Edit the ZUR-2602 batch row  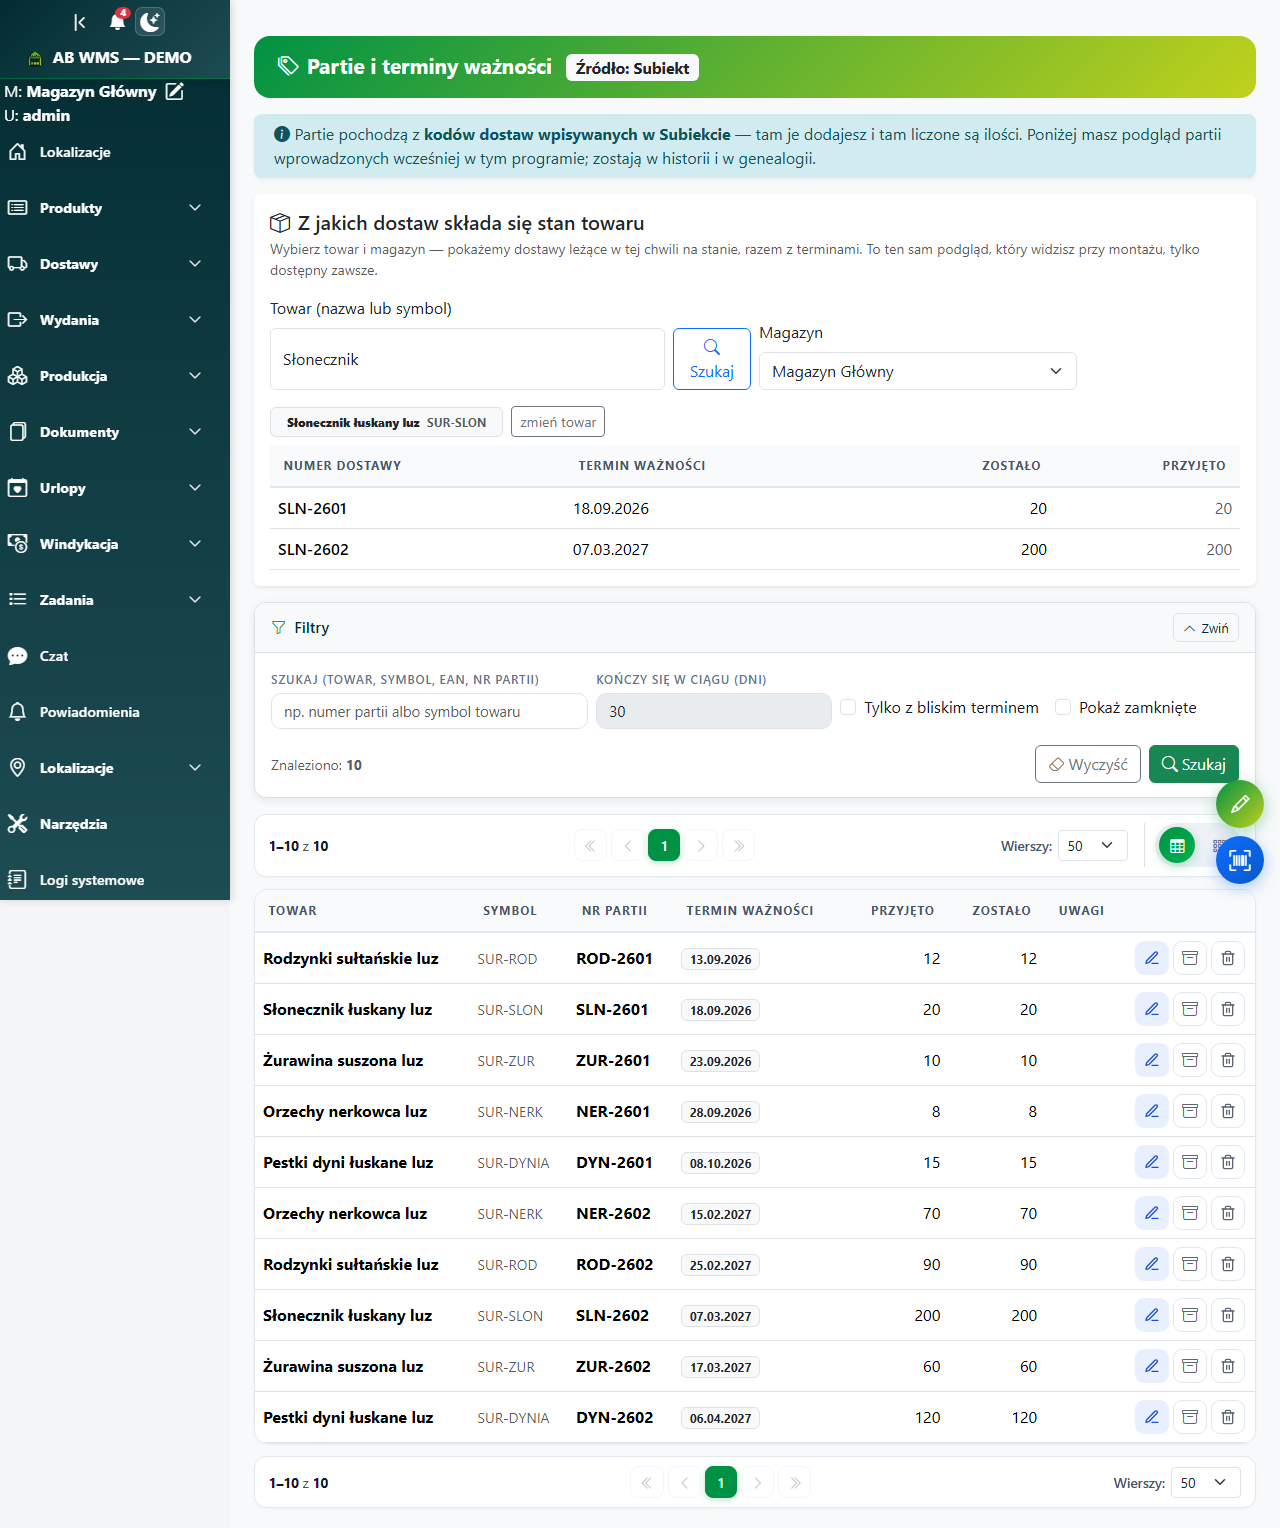point(1152,1366)
